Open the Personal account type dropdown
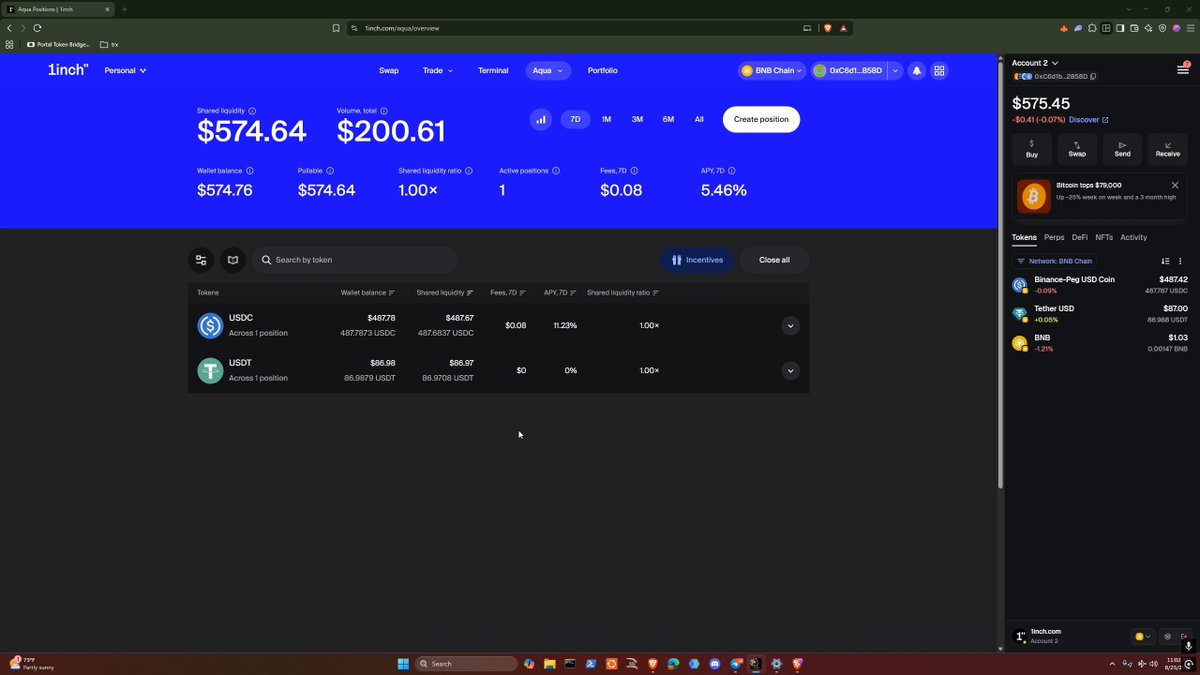Image resolution: width=1200 pixels, height=675 pixels. (x=126, y=71)
